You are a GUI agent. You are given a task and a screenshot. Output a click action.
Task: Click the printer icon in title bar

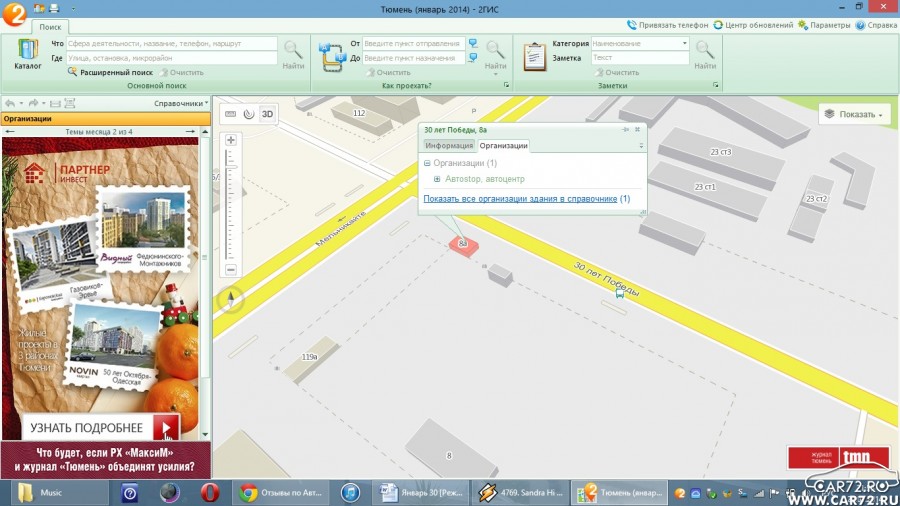tap(54, 8)
